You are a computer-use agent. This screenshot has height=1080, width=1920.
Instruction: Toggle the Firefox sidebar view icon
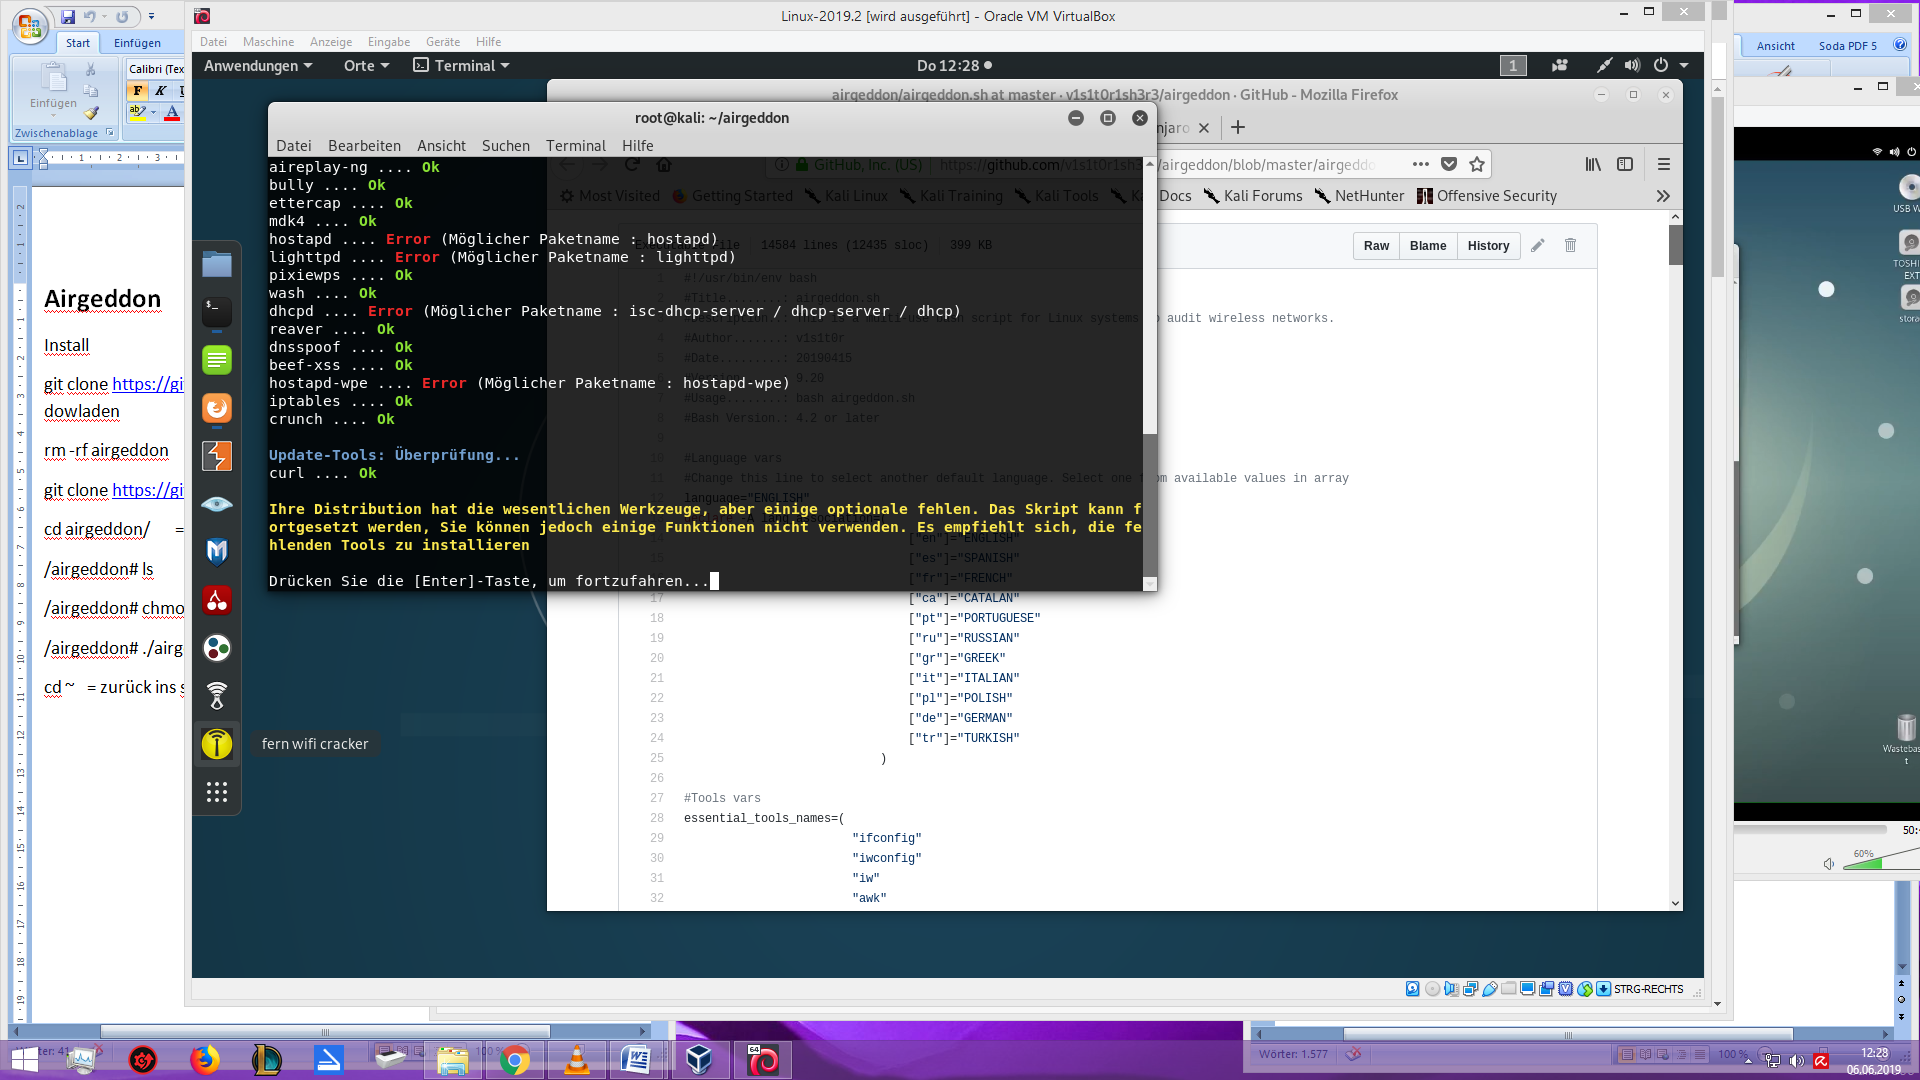pos(1625,165)
